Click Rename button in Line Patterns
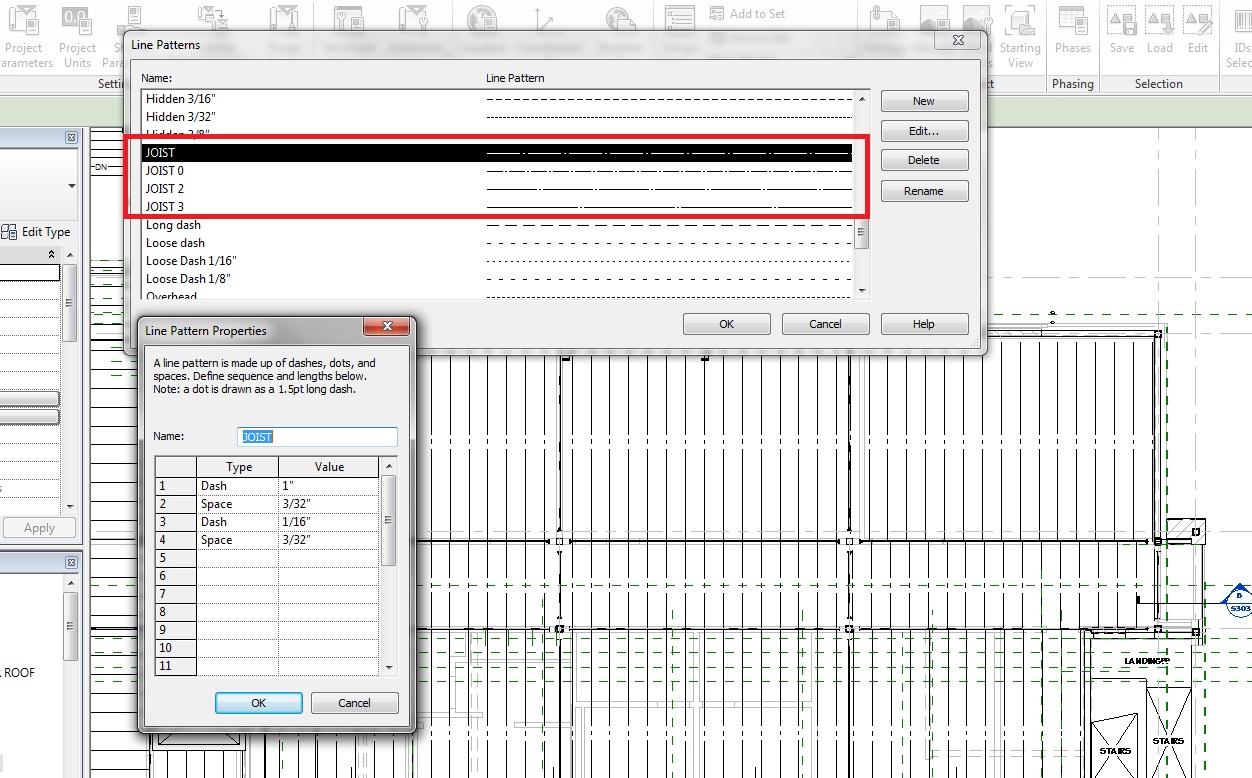 tap(924, 191)
